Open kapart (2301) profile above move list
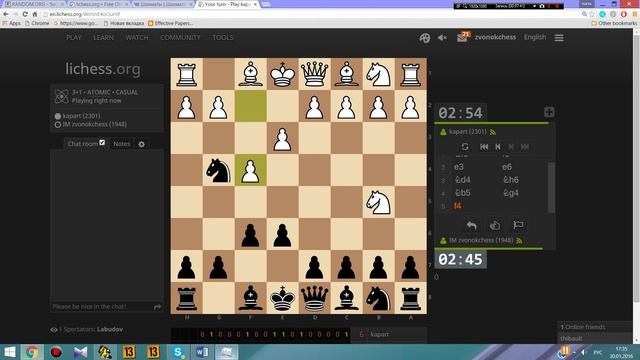 pos(467,132)
